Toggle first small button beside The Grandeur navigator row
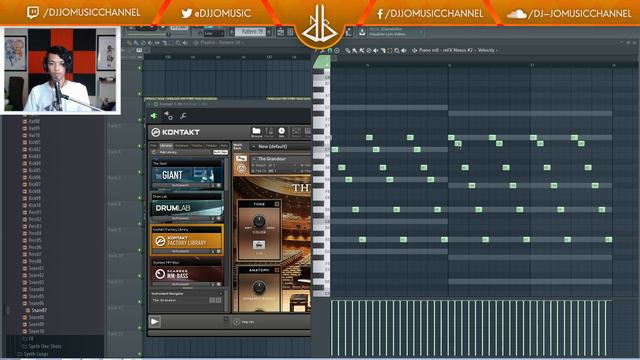The height and width of the screenshot is (360, 640). coord(212,300)
